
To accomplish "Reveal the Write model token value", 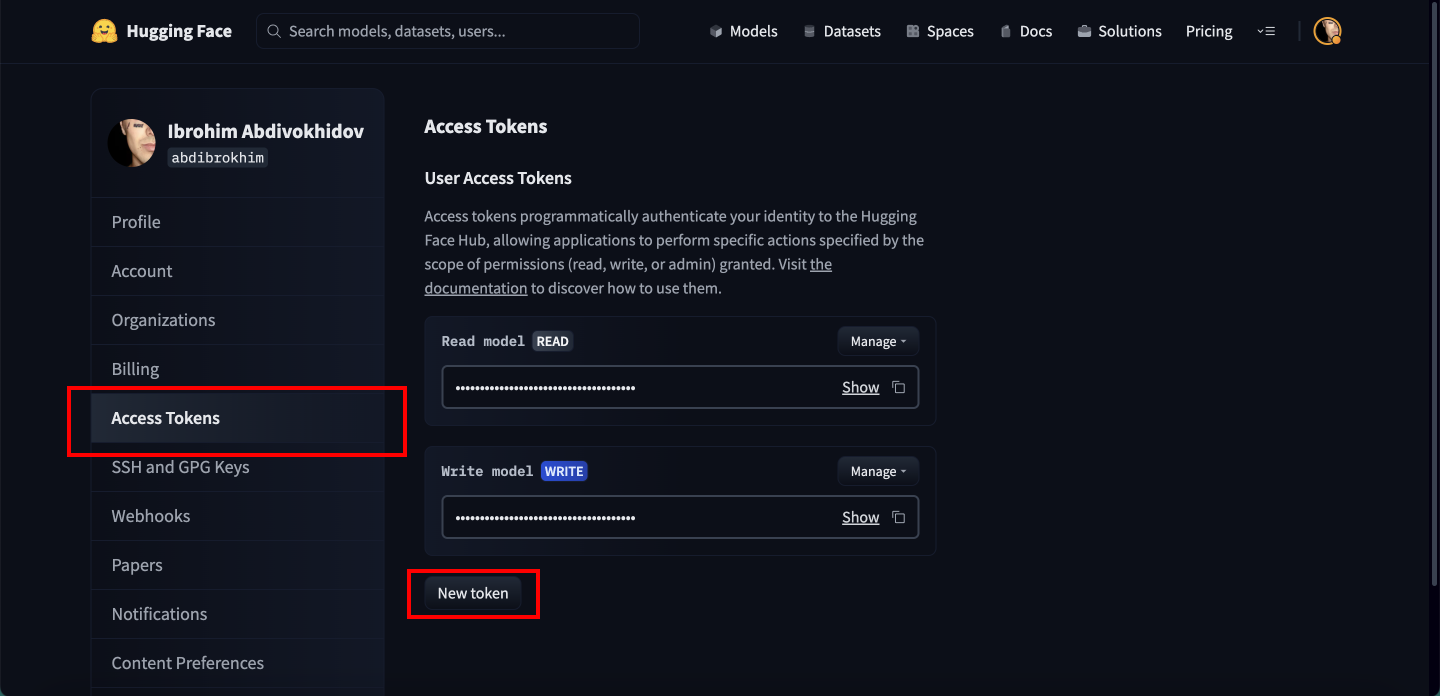I will point(860,518).
